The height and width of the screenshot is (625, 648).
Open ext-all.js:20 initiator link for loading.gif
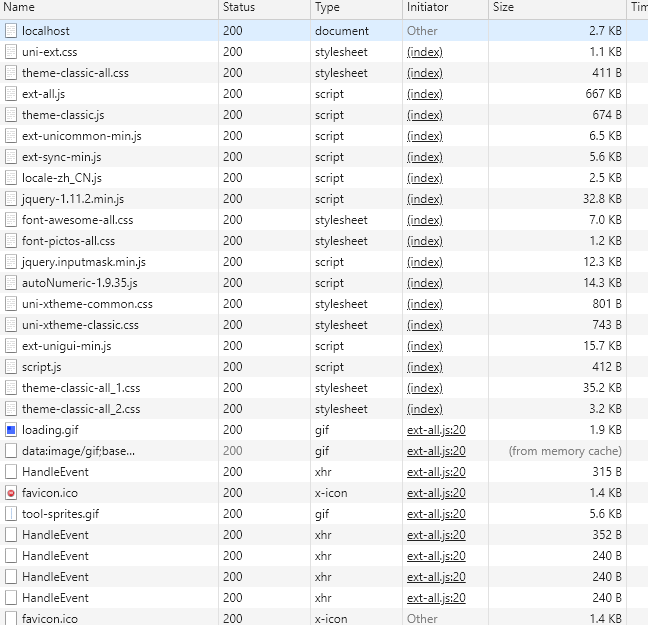pyautogui.click(x=436, y=430)
